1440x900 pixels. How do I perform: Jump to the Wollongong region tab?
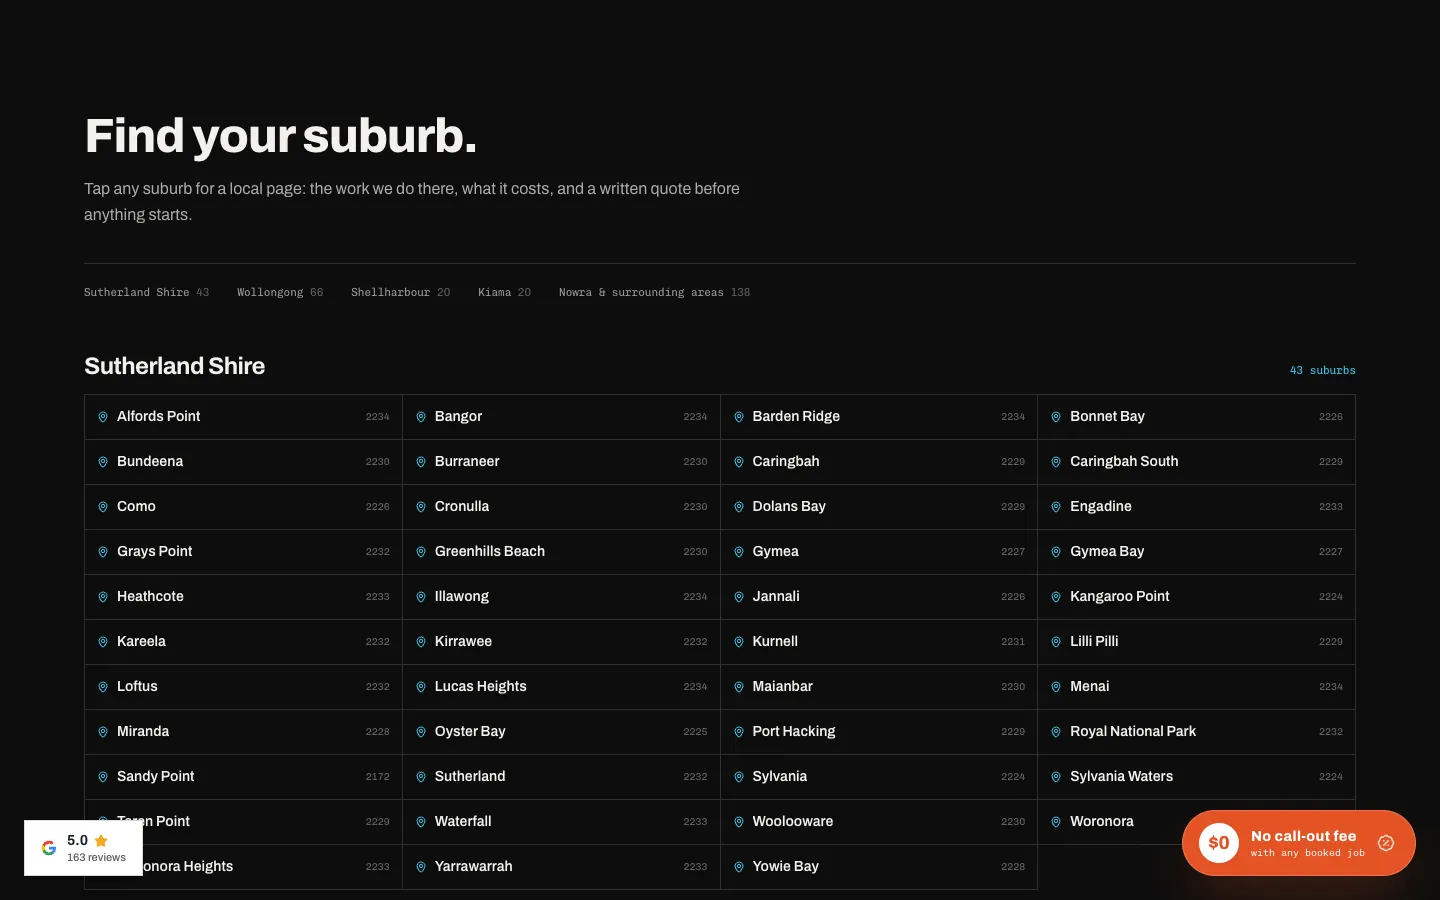[x=280, y=292]
